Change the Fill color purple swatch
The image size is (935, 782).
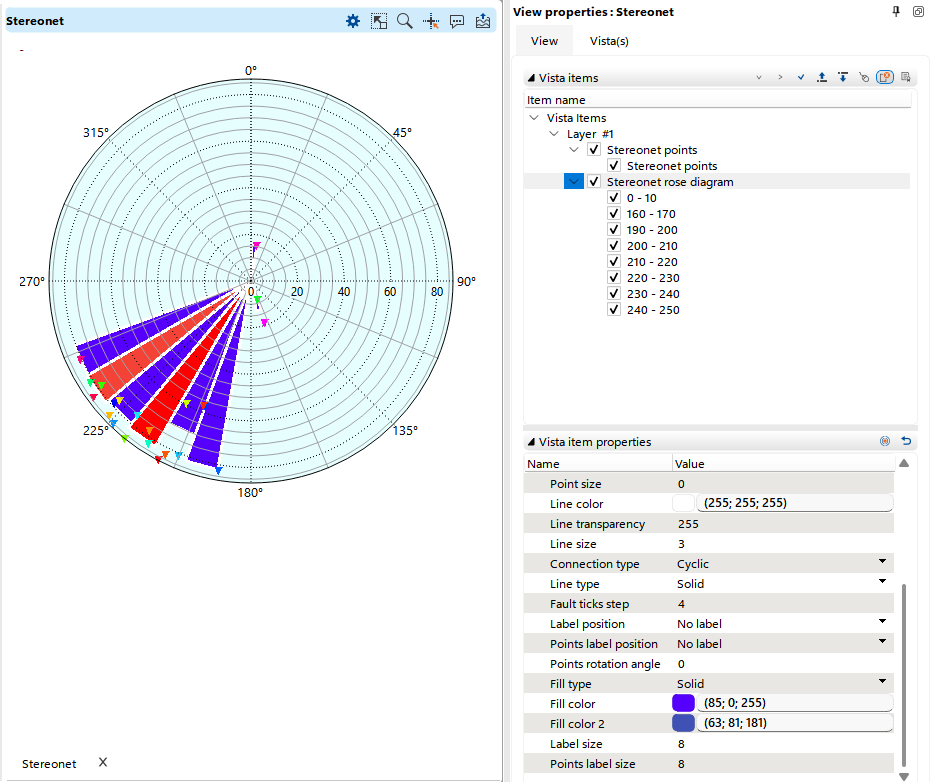click(683, 703)
